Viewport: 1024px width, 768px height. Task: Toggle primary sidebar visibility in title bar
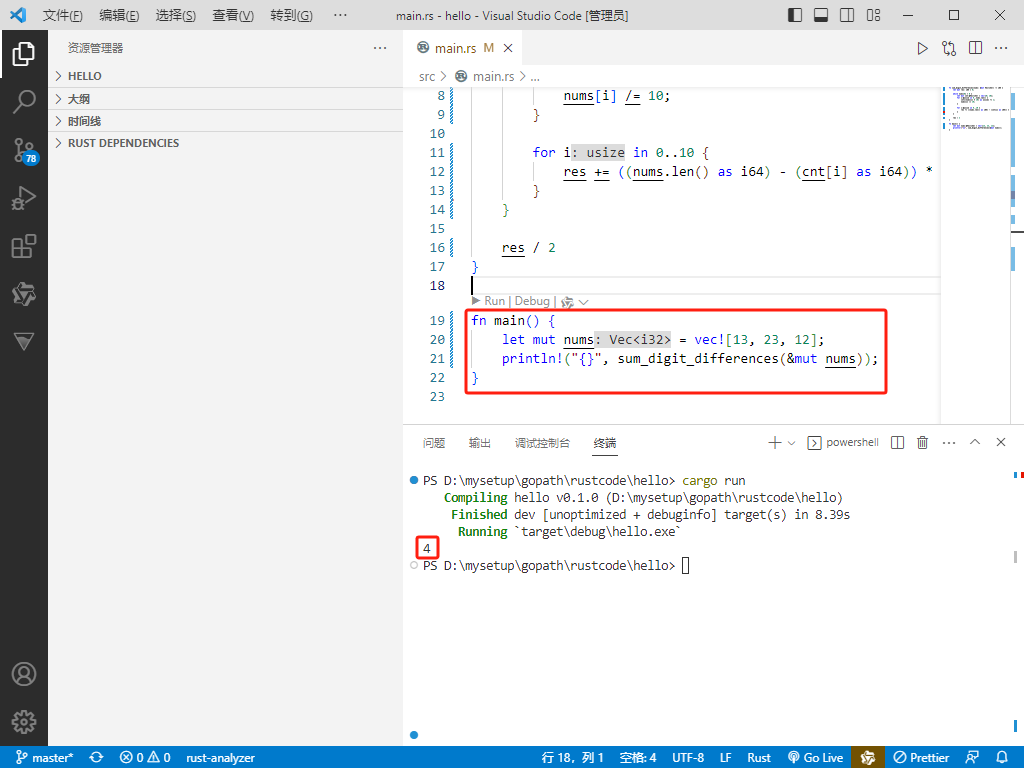pos(795,15)
